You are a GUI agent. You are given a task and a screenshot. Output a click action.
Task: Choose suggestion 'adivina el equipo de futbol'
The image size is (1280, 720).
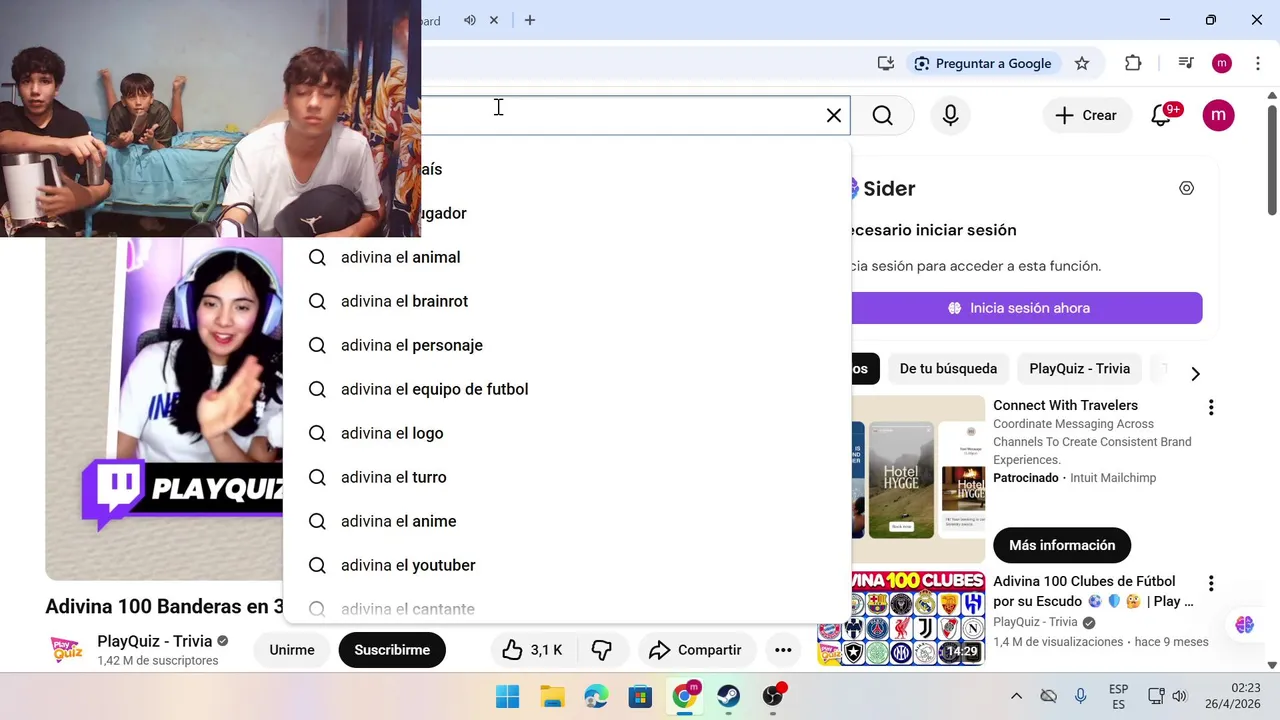[x=567, y=389]
